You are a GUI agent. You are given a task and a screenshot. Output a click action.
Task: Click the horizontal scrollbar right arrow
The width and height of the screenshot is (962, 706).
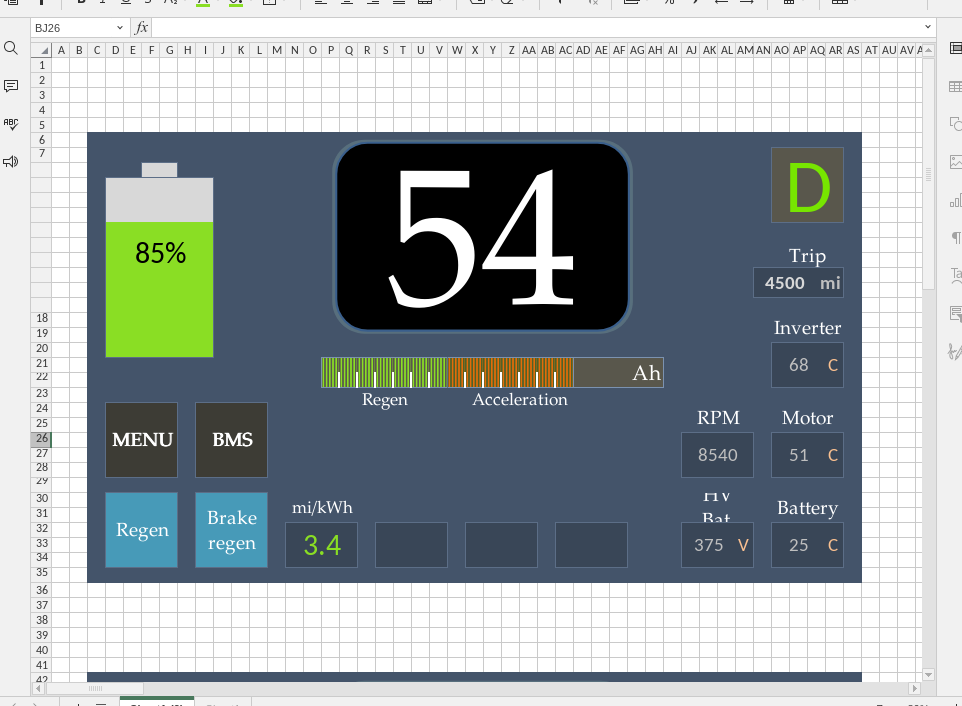914,688
